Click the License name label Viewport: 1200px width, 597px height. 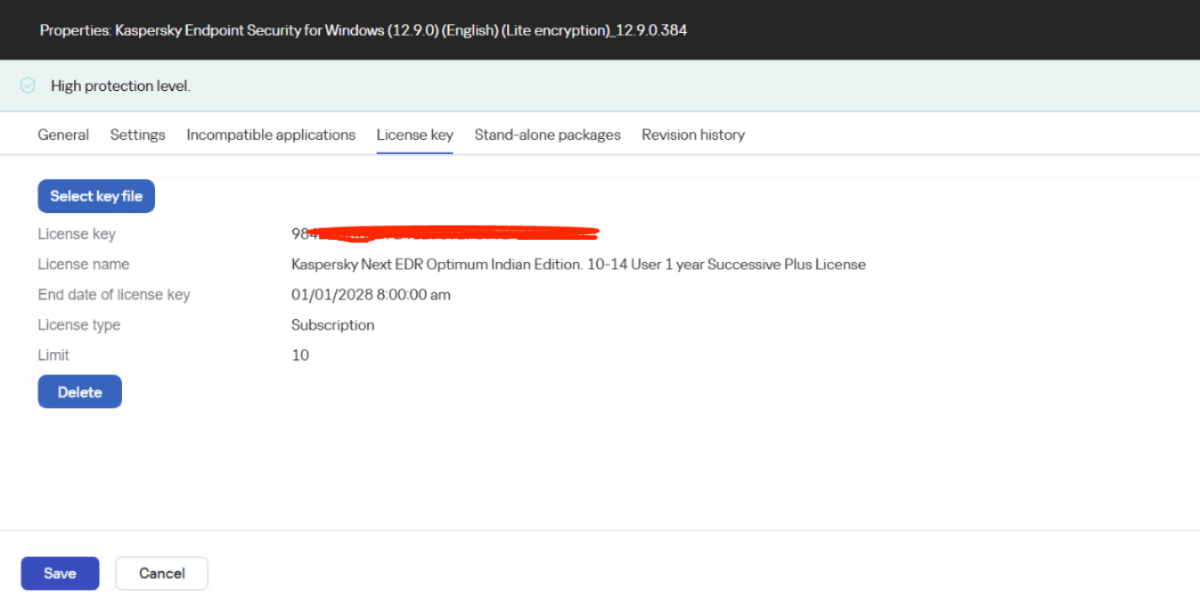(84, 264)
